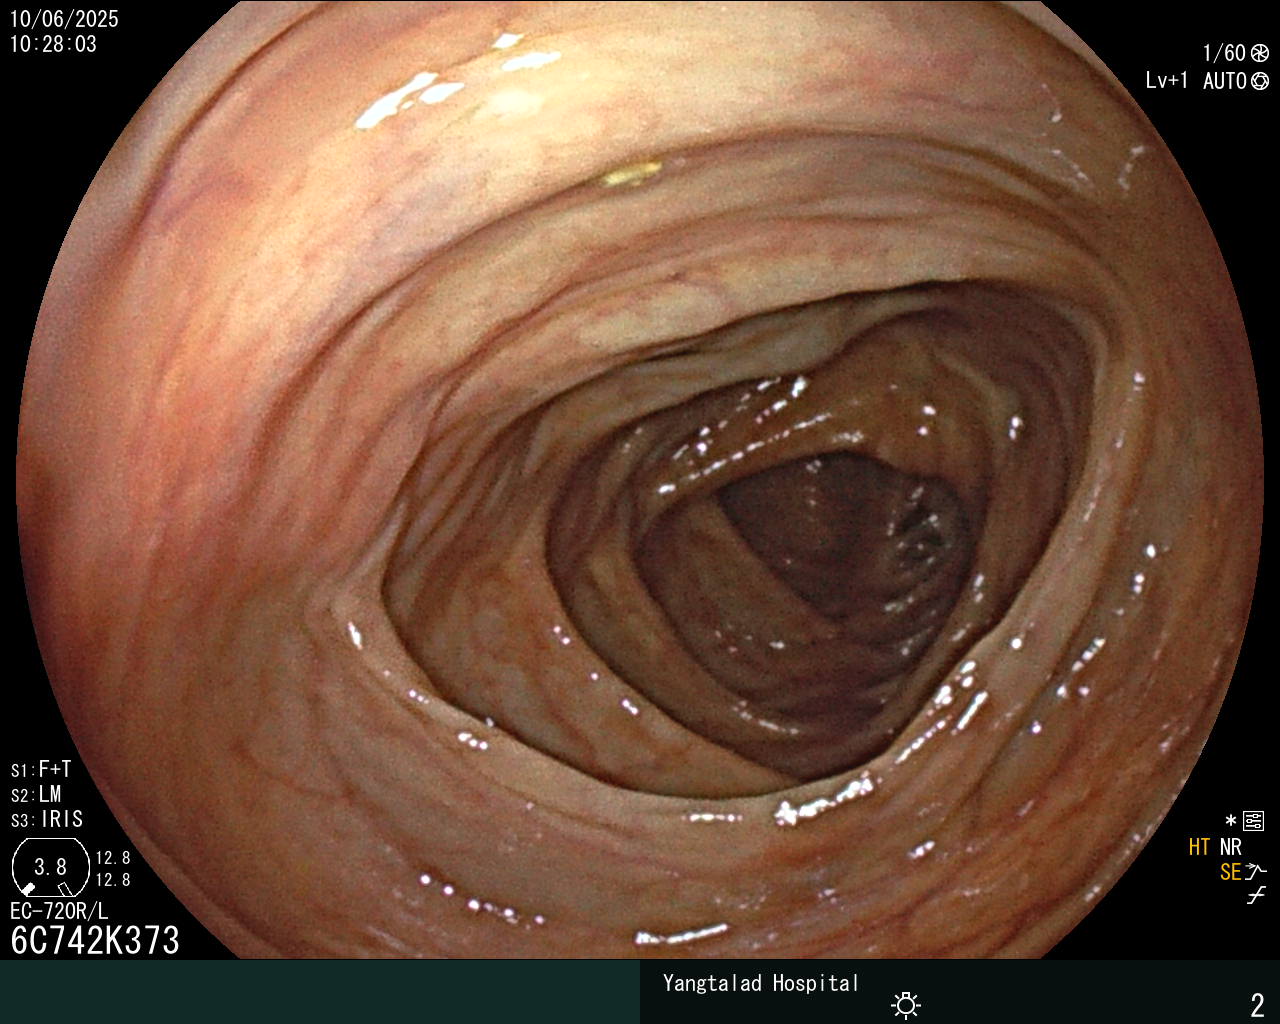This screenshot has width=1280, height=1024.
Task: Click the AUTO iris mode label
Action: (x=1224, y=81)
